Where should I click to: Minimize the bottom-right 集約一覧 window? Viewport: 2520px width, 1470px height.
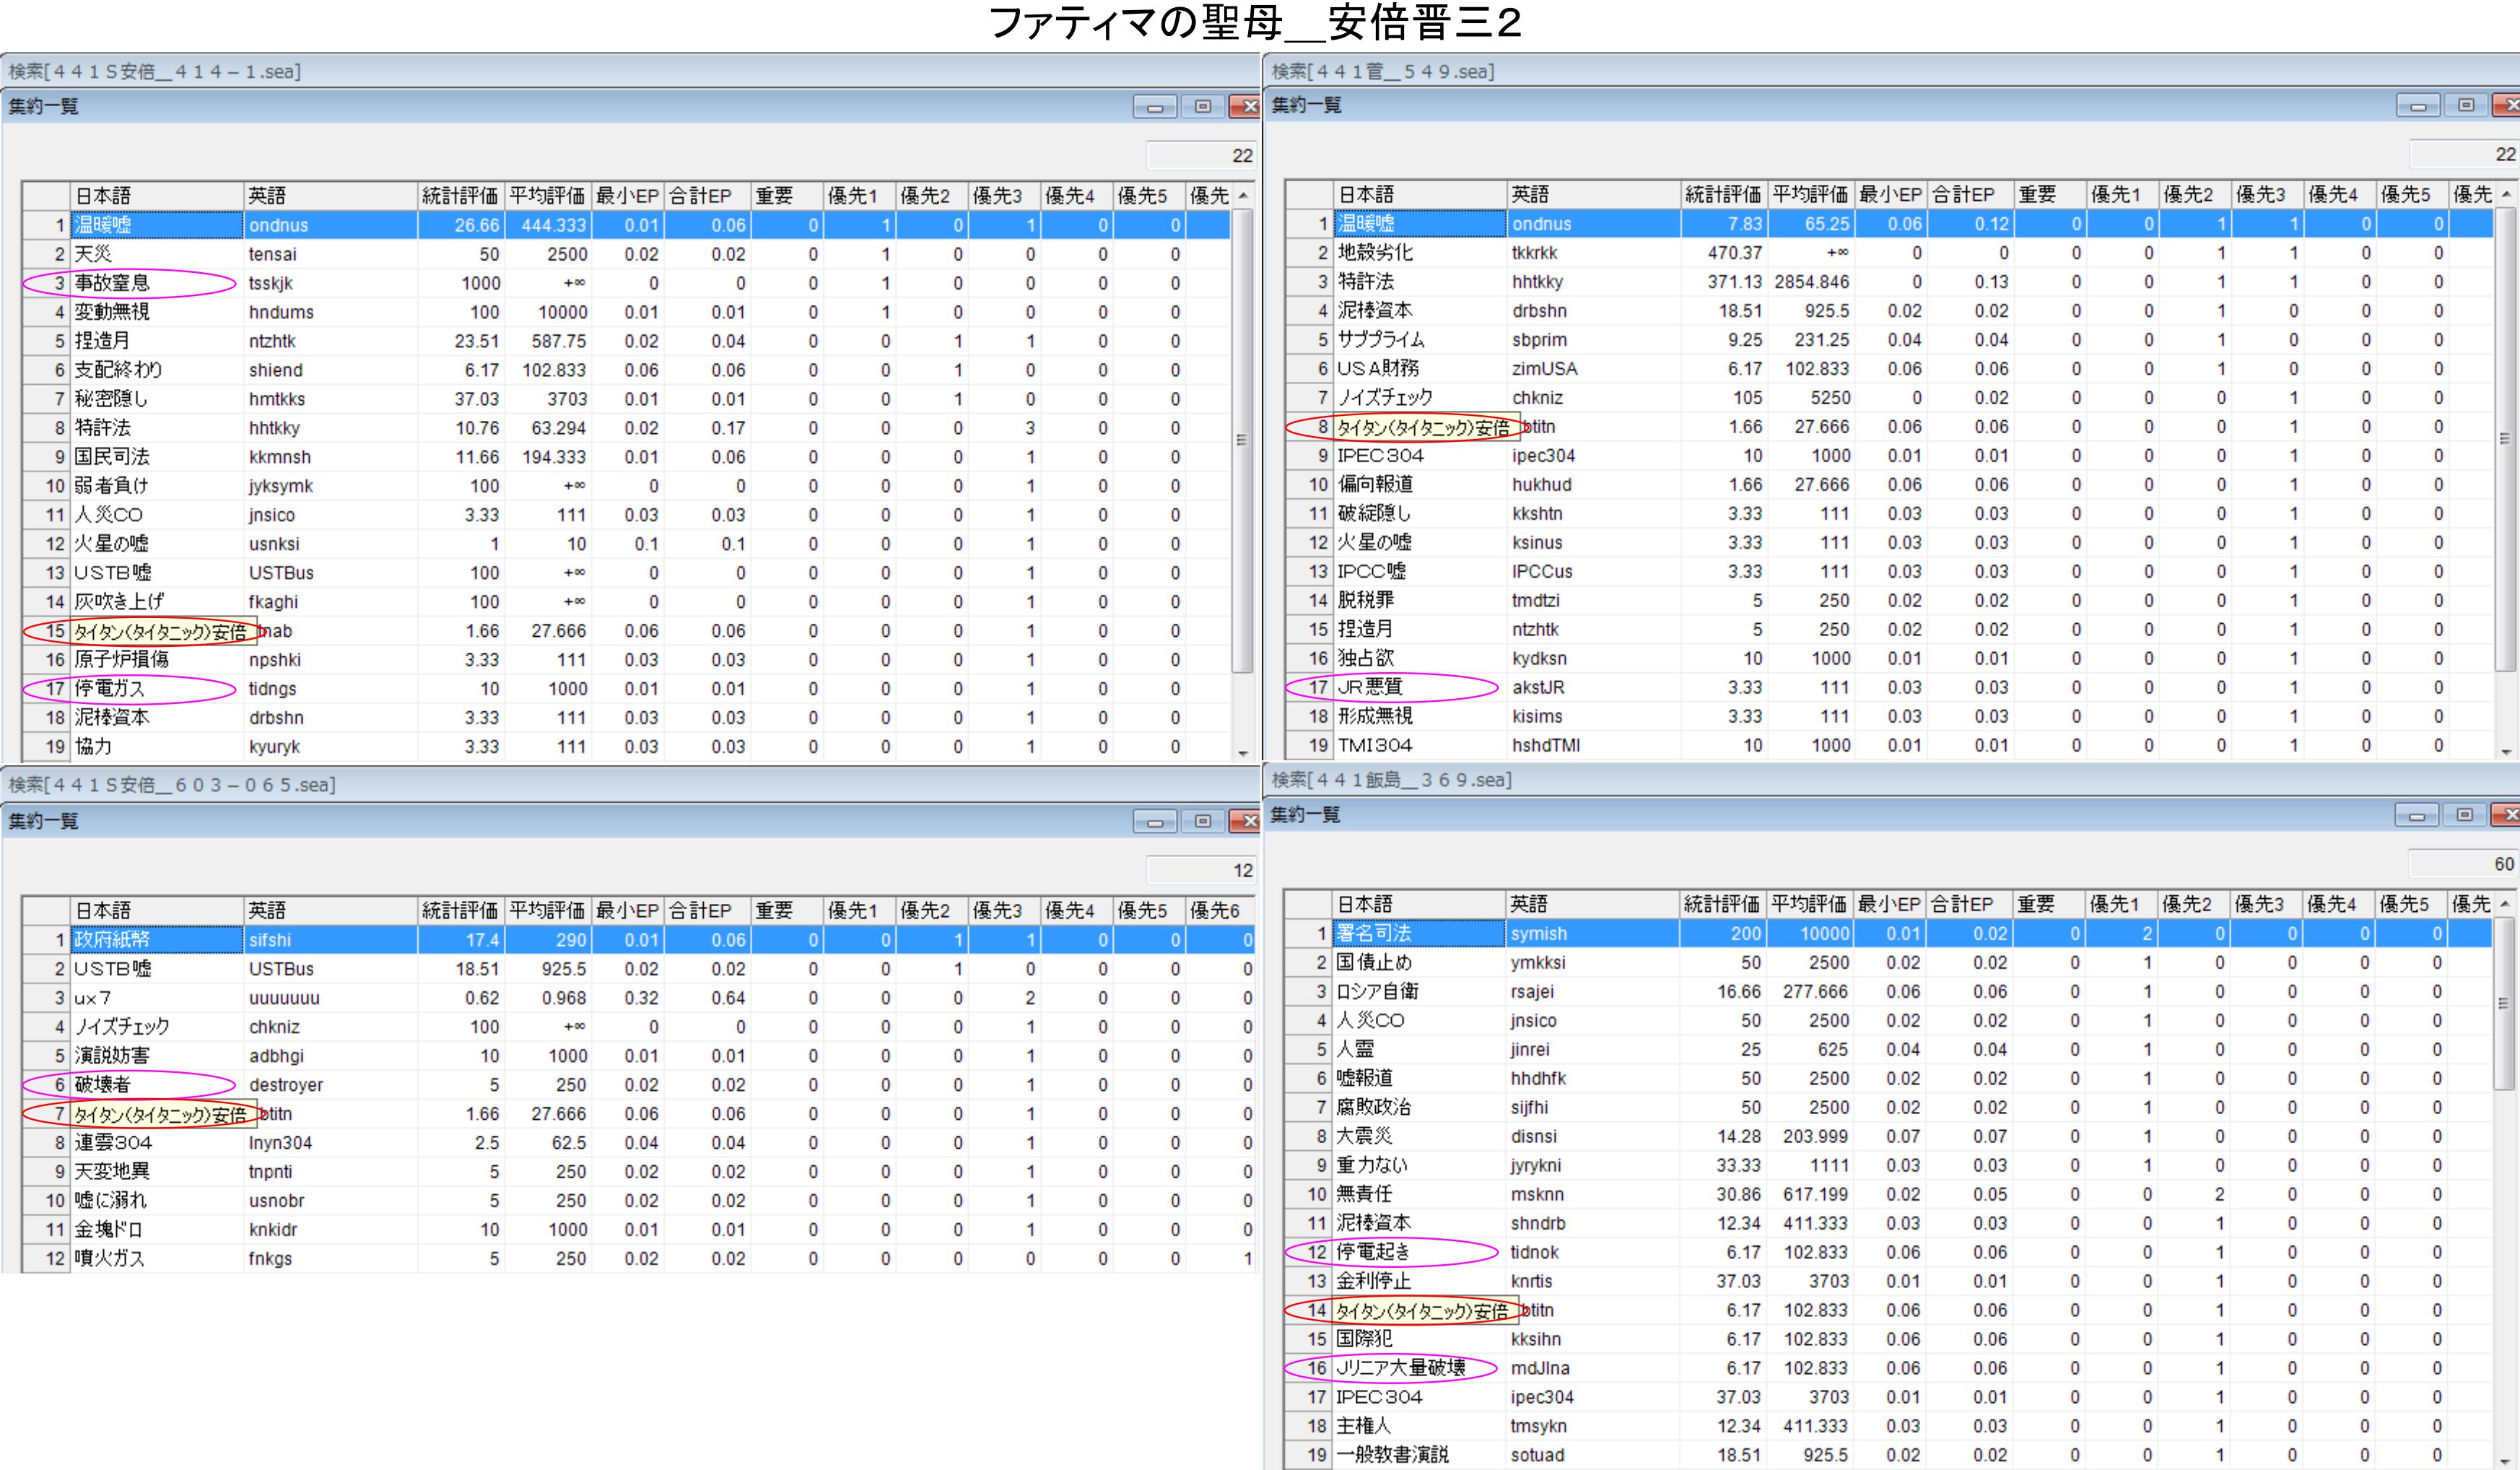[2416, 816]
